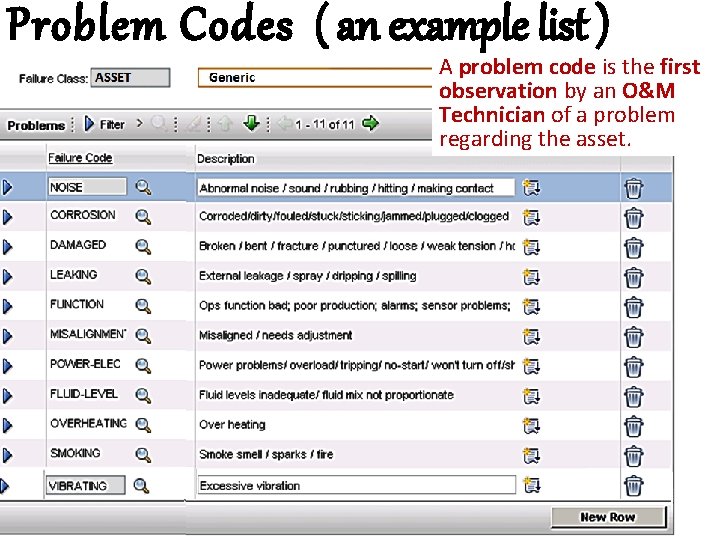Viewport: 720px width, 540px height.
Task: Click the 'Over heating' description text
Action: tap(232, 425)
